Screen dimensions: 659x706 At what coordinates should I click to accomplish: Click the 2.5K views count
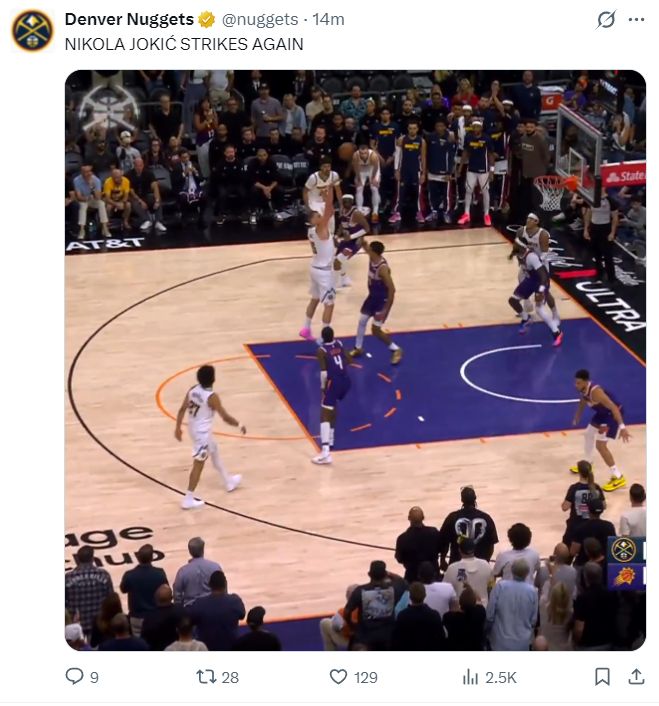[501, 678]
